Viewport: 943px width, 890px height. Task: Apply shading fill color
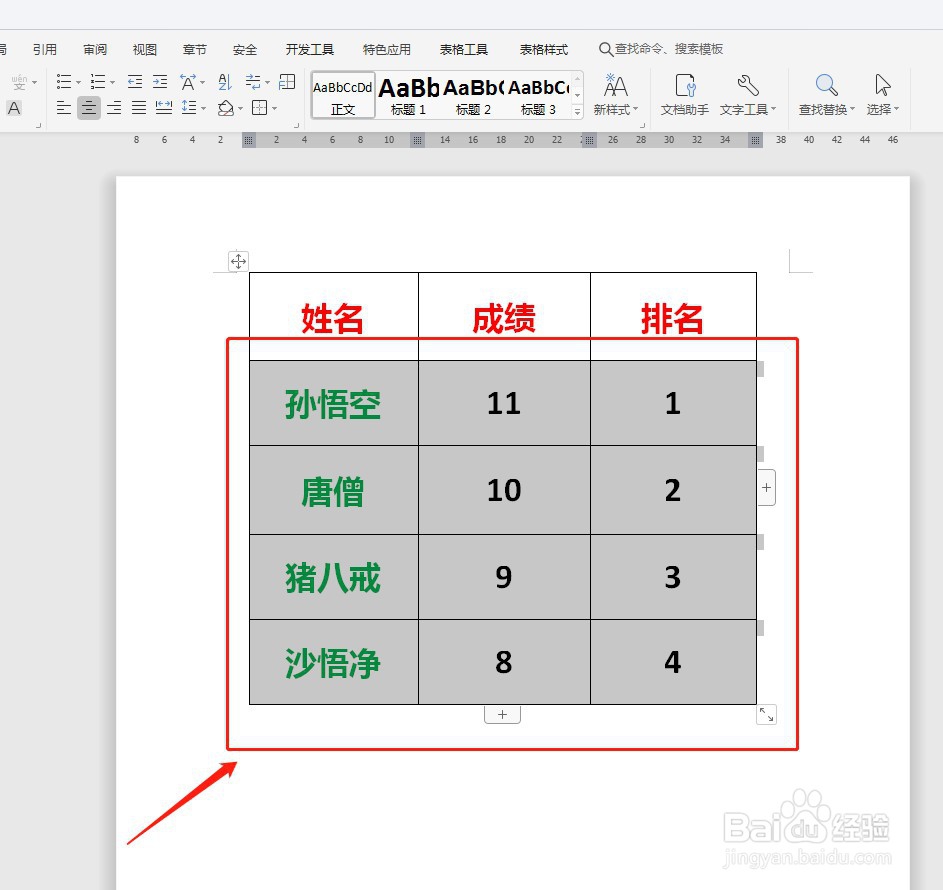coord(226,108)
